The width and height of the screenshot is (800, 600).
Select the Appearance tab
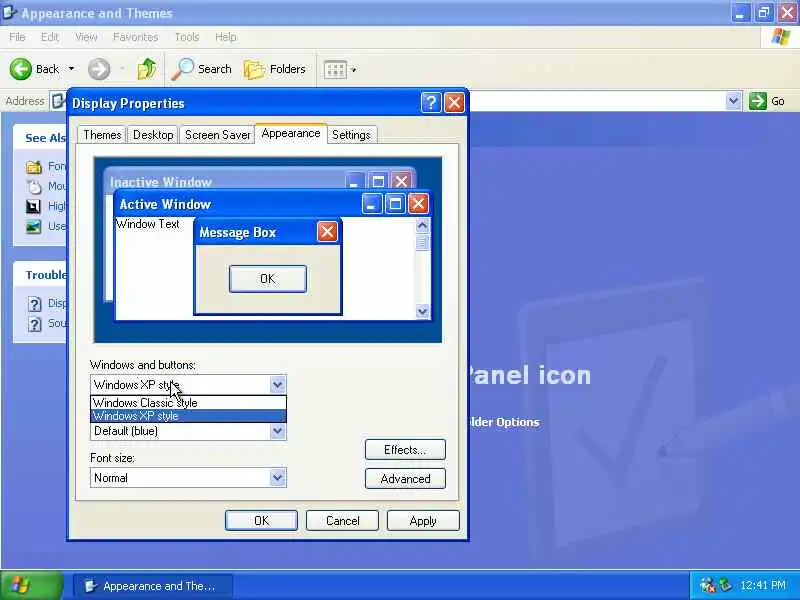291,134
